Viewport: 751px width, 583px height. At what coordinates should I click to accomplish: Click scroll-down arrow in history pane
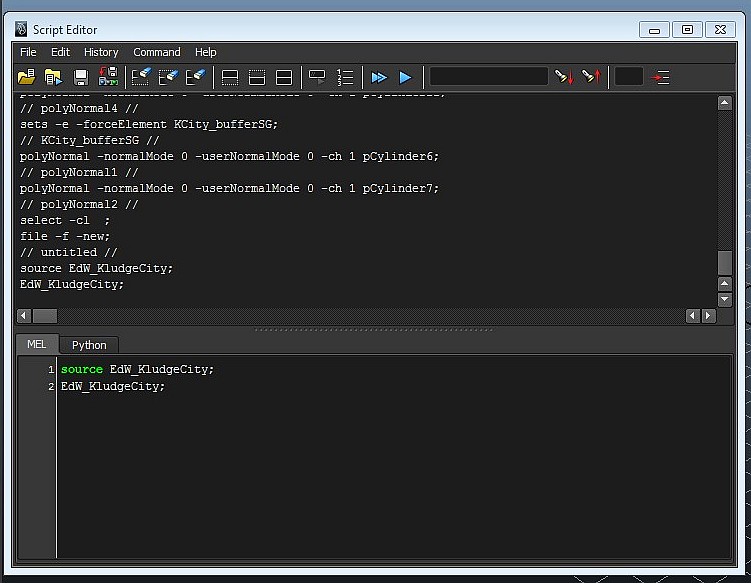pyautogui.click(x=725, y=299)
